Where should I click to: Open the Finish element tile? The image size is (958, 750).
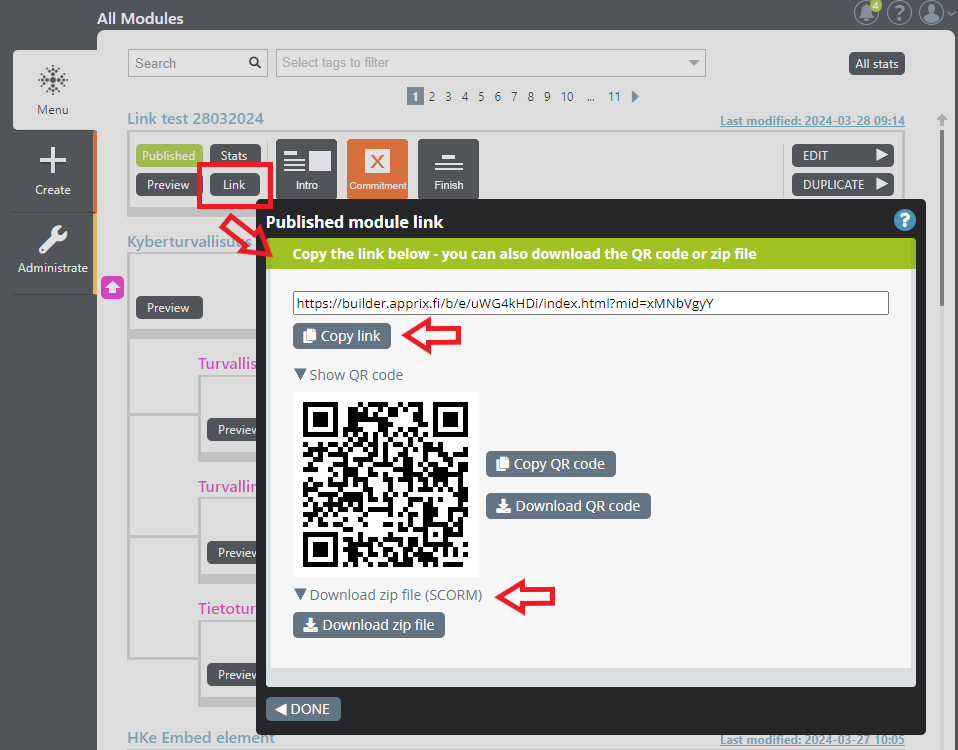[x=448, y=169]
